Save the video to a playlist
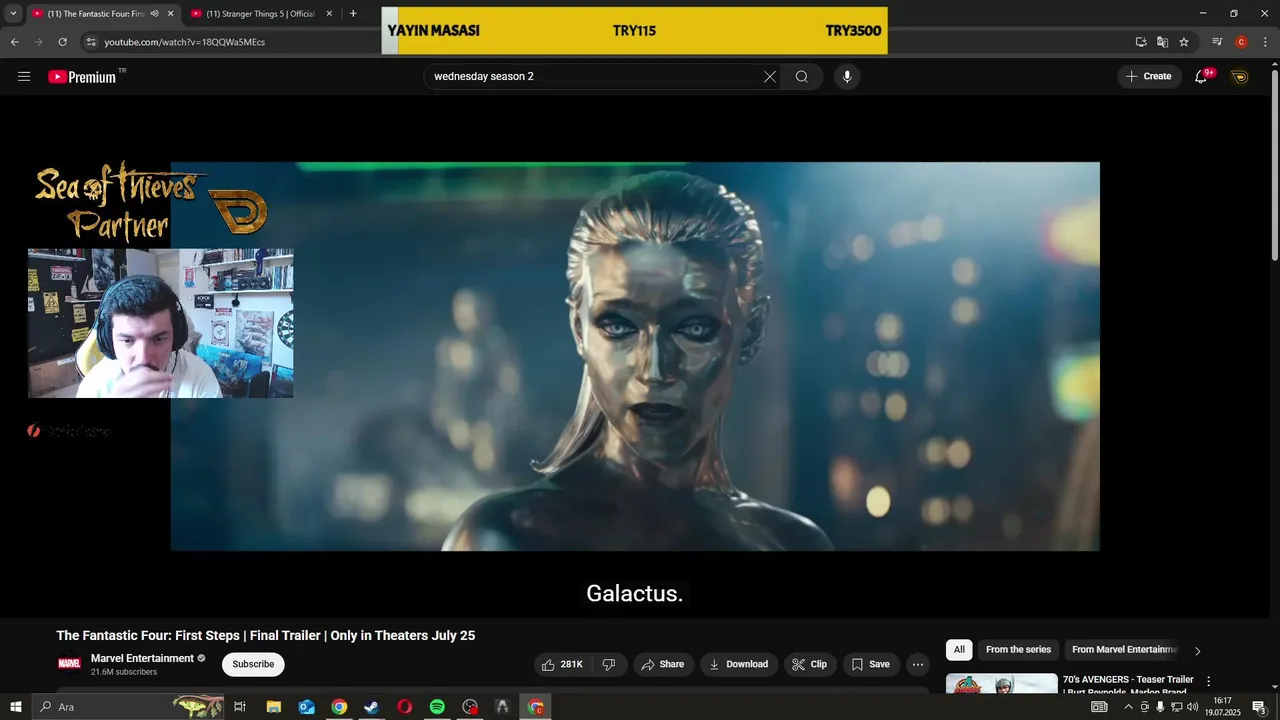Viewport: 1280px width, 720px height. [x=870, y=664]
